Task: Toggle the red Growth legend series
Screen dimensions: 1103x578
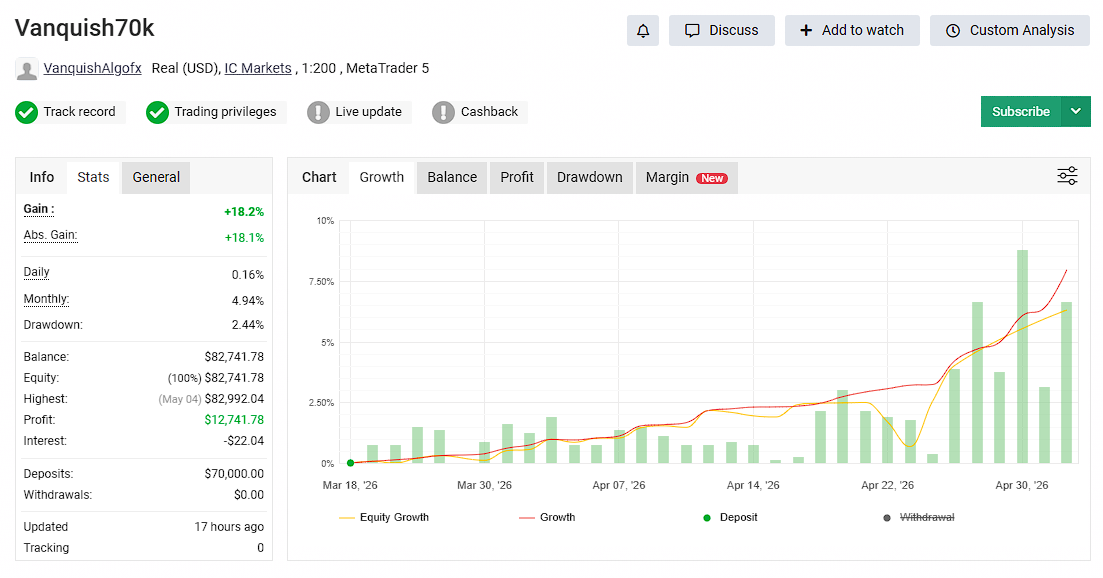Action: tap(547, 518)
